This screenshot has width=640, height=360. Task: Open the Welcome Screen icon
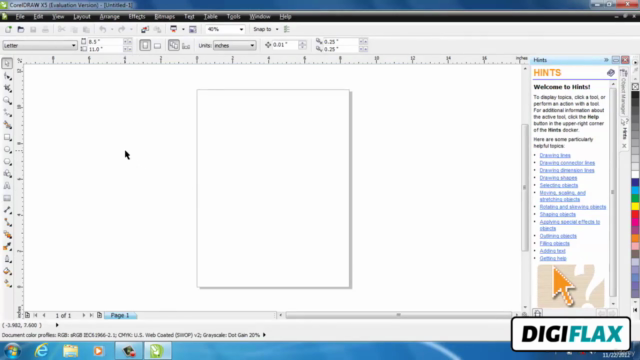coord(193,29)
